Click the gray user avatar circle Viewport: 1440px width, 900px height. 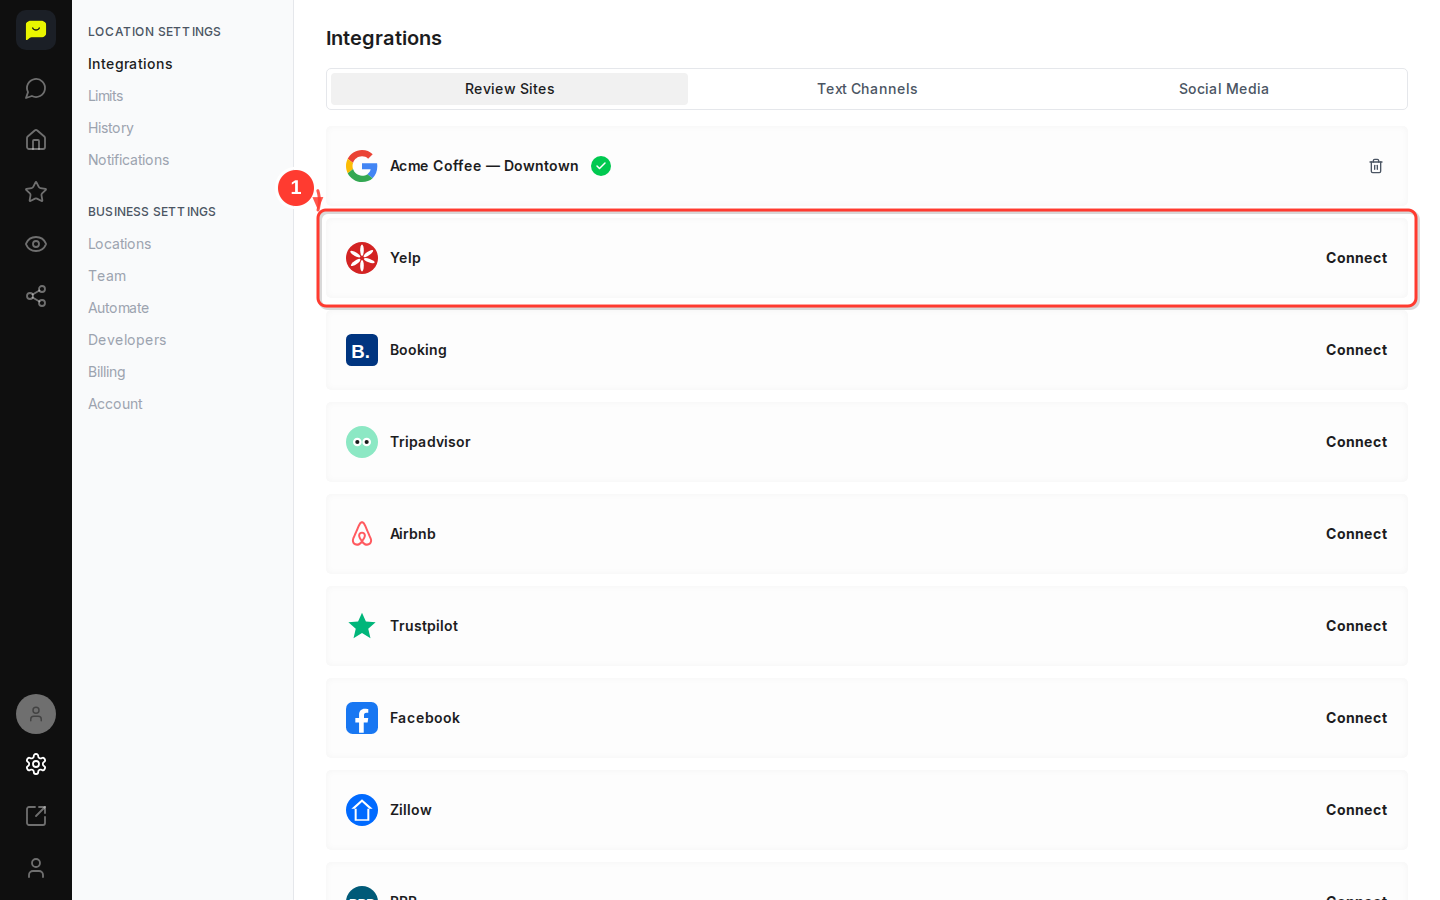point(36,714)
